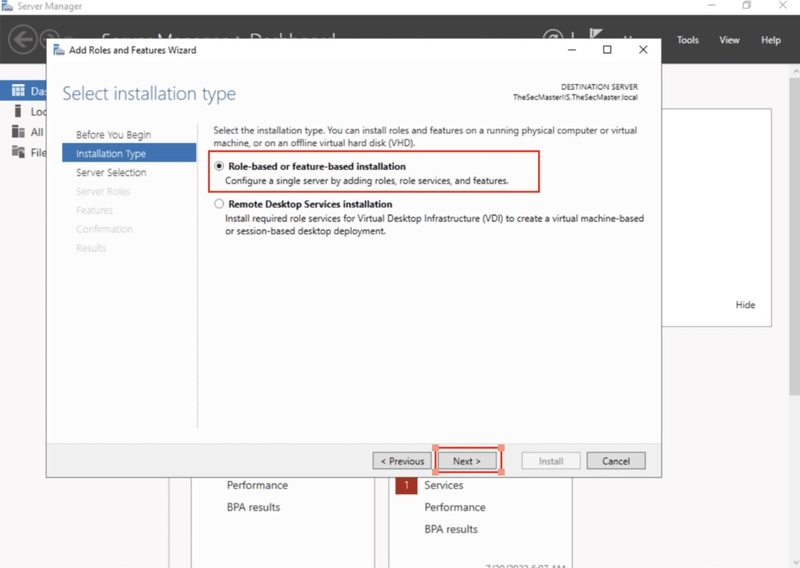Click Dashboard icon in Server Manager sidebar
This screenshot has width=800, height=568.
click(18, 90)
